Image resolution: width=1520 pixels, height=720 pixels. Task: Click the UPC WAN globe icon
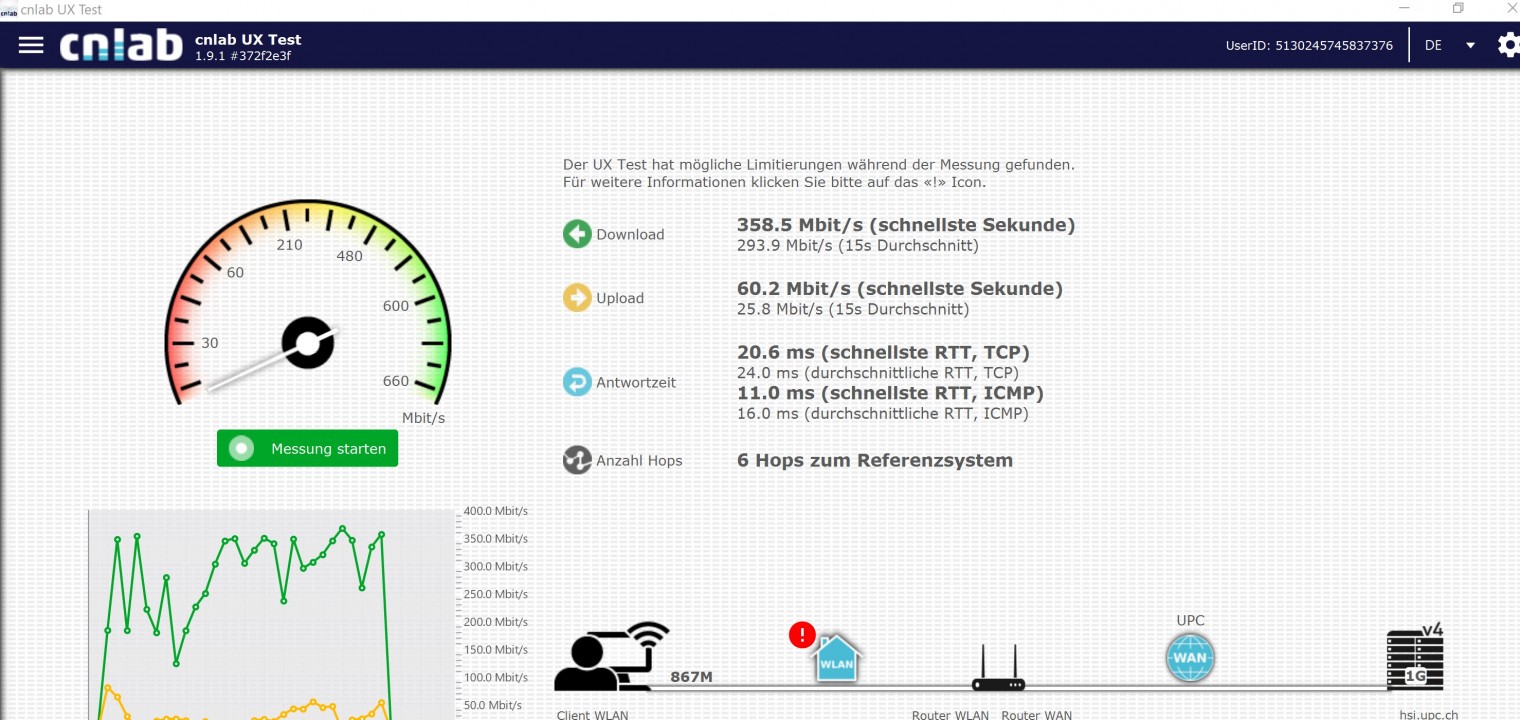[x=1190, y=659]
